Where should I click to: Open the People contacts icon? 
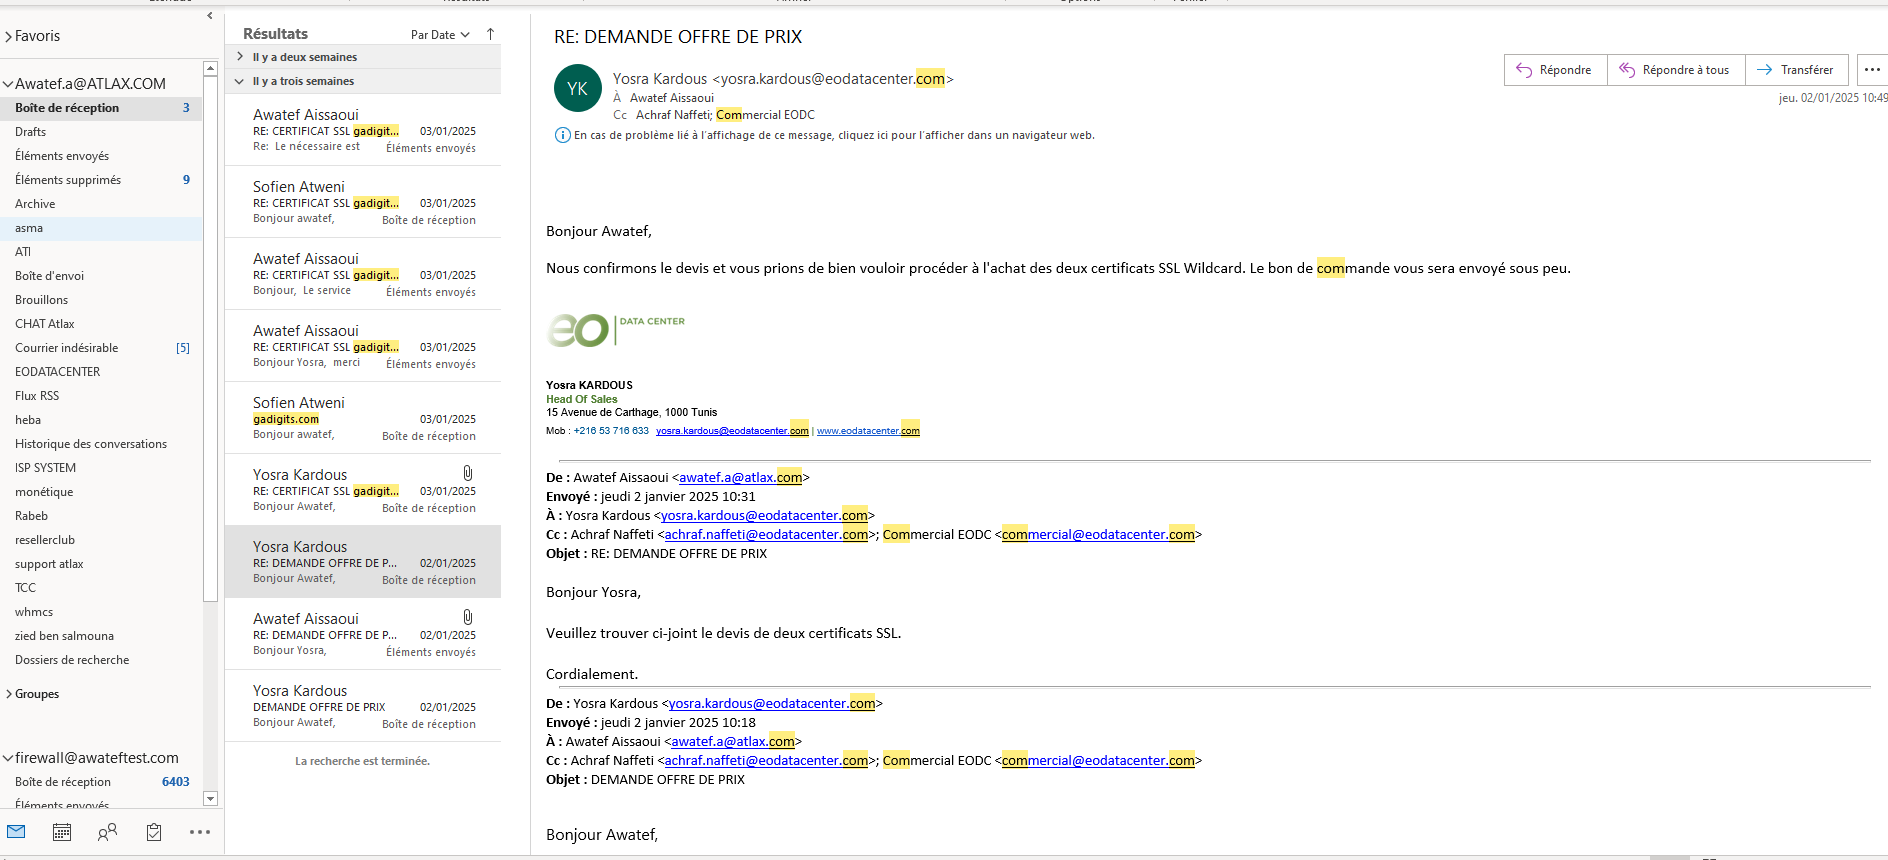[x=107, y=831]
